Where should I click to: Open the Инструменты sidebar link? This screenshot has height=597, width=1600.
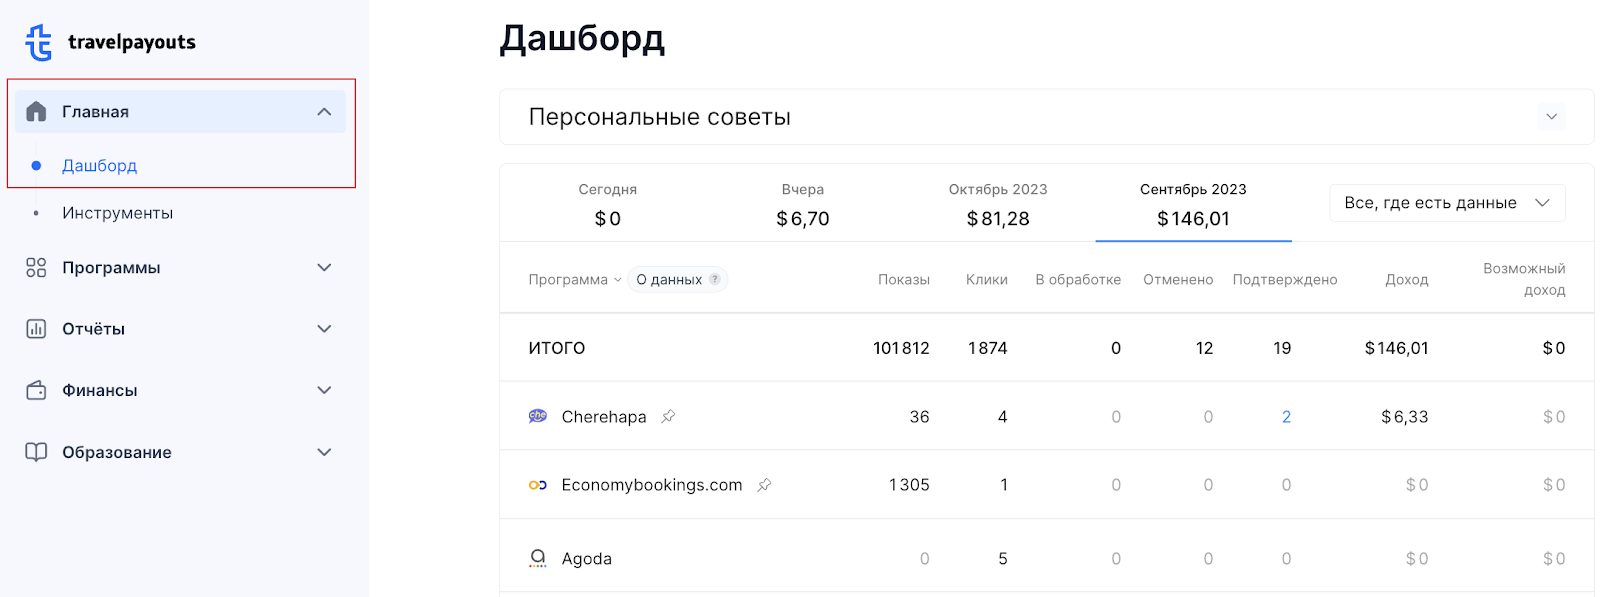tap(117, 213)
